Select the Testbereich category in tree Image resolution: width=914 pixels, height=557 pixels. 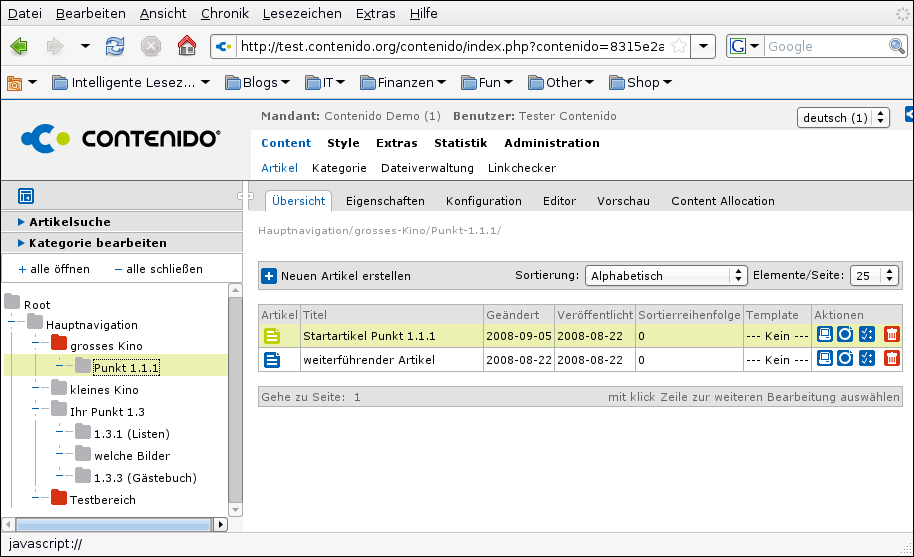pos(102,499)
